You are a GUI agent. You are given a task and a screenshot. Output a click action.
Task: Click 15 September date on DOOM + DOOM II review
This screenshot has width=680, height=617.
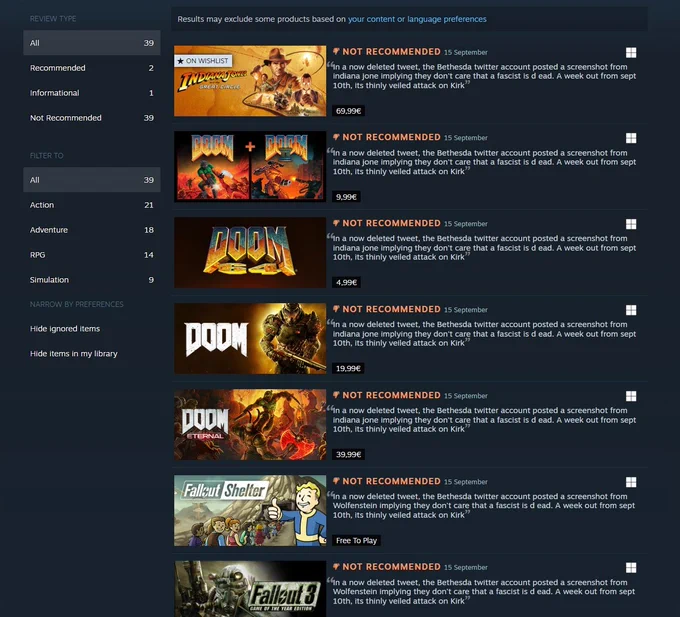tap(466, 138)
